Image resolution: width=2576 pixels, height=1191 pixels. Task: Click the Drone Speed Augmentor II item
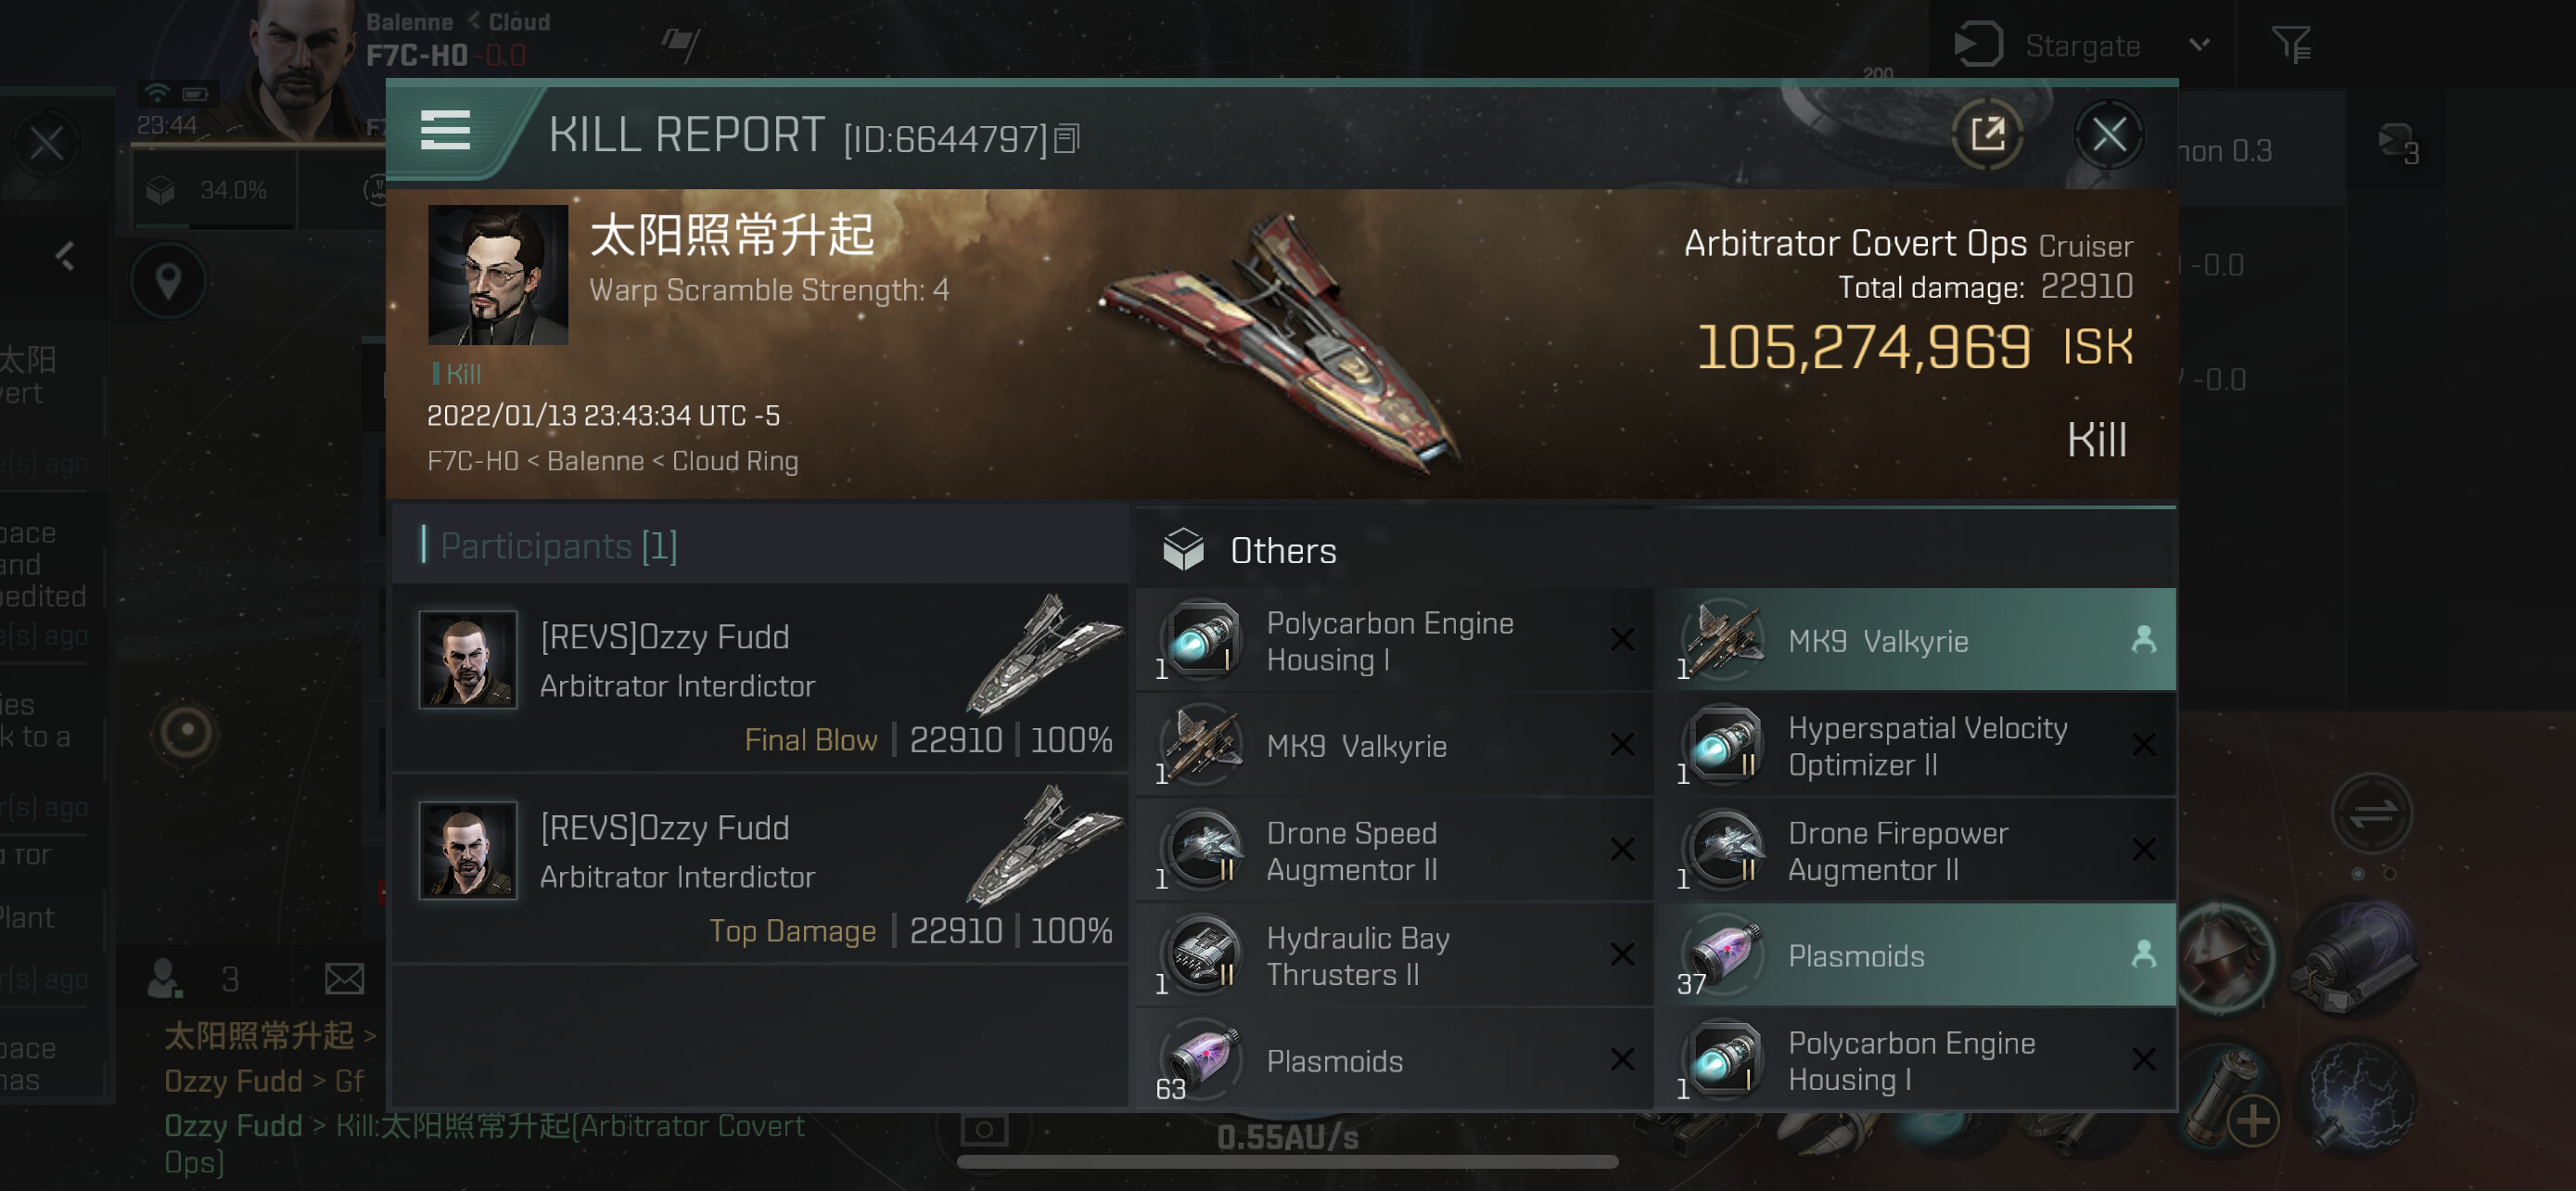(1393, 851)
